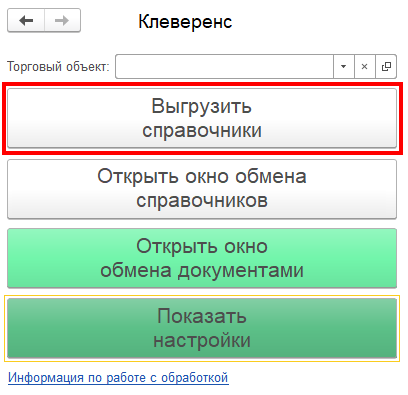Click the Клеверенс title text
The image size is (408, 395).
[x=185, y=22]
